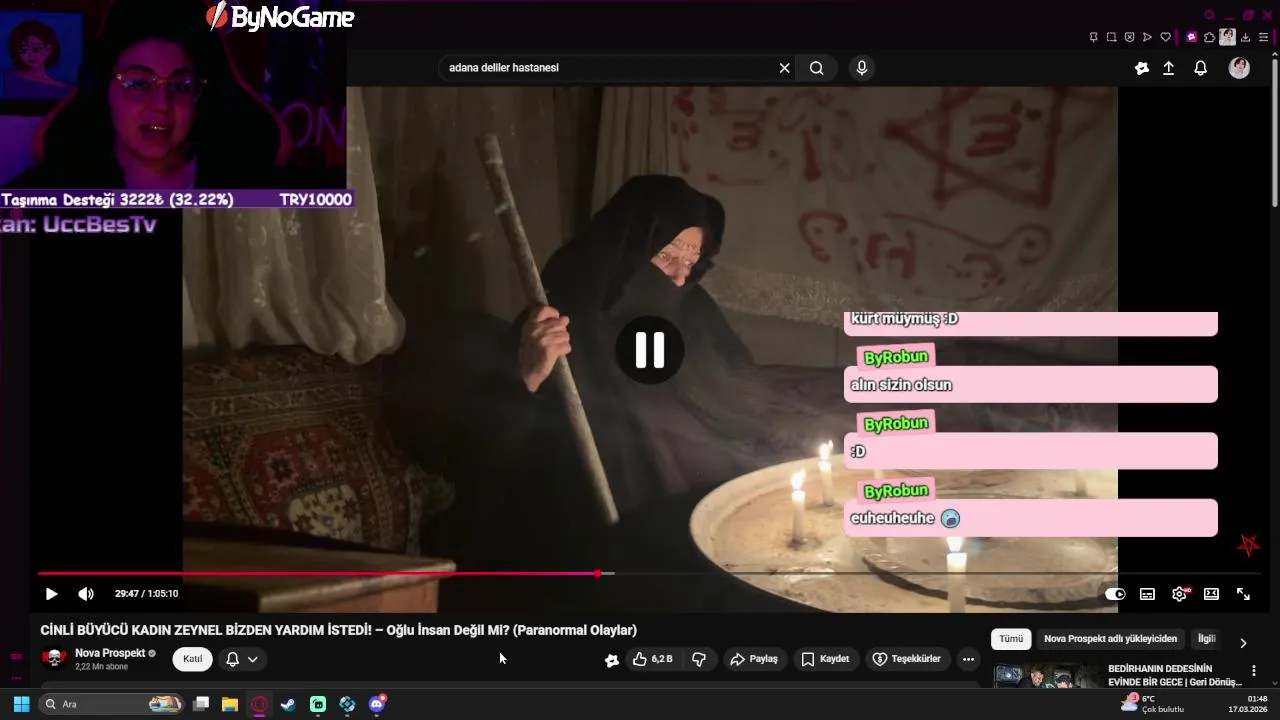Viewport: 1280px width, 720px height.
Task: Click the browser search tabs magnifier icon
Action: click(x=1210, y=15)
